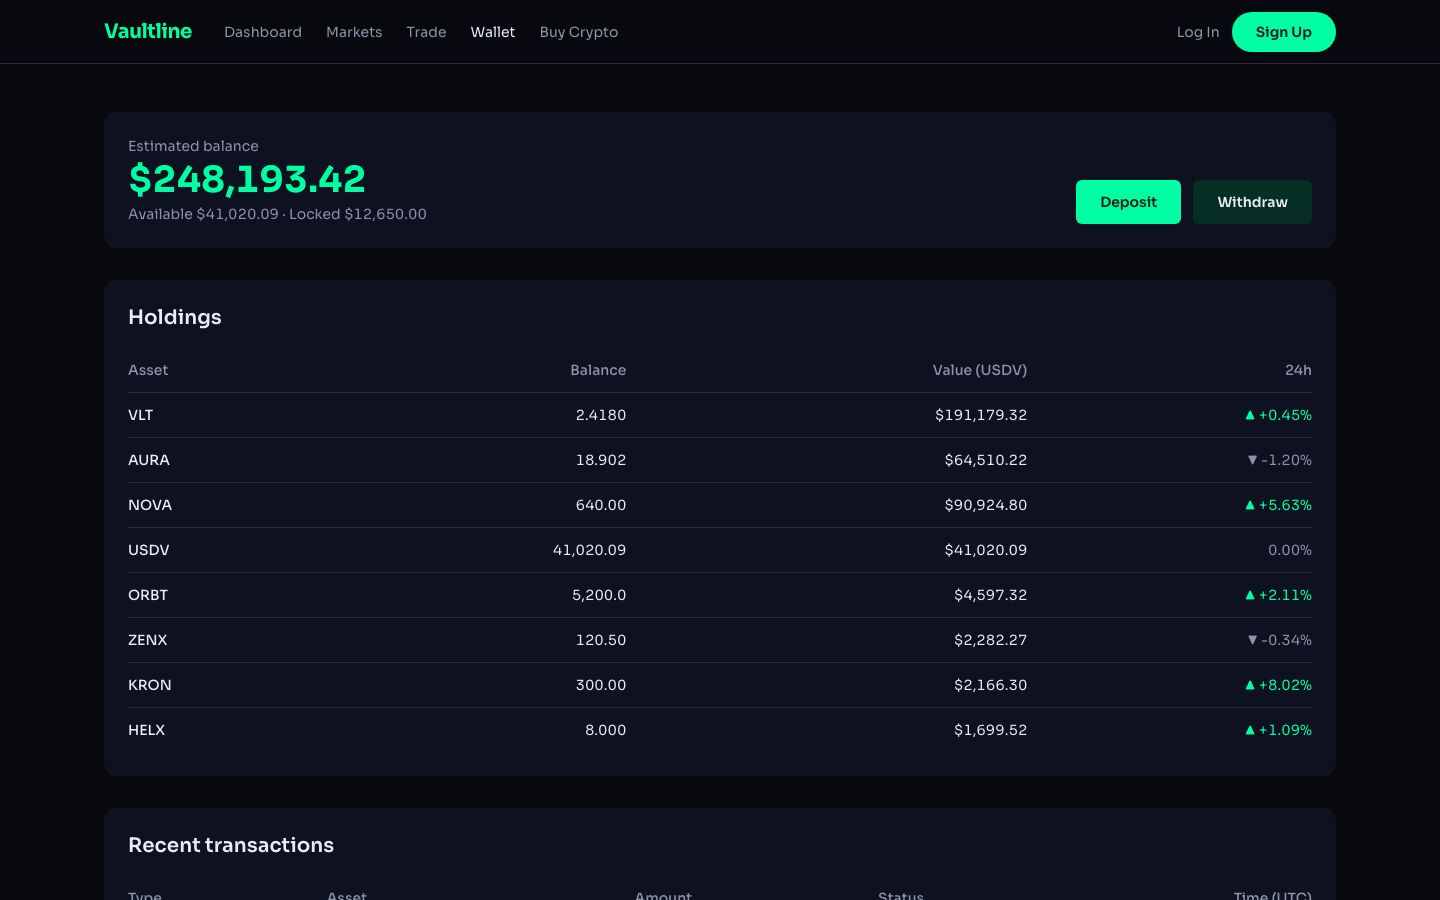Click the value $90,924.80
This screenshot has height=900, width=1440.
[986, 505]
